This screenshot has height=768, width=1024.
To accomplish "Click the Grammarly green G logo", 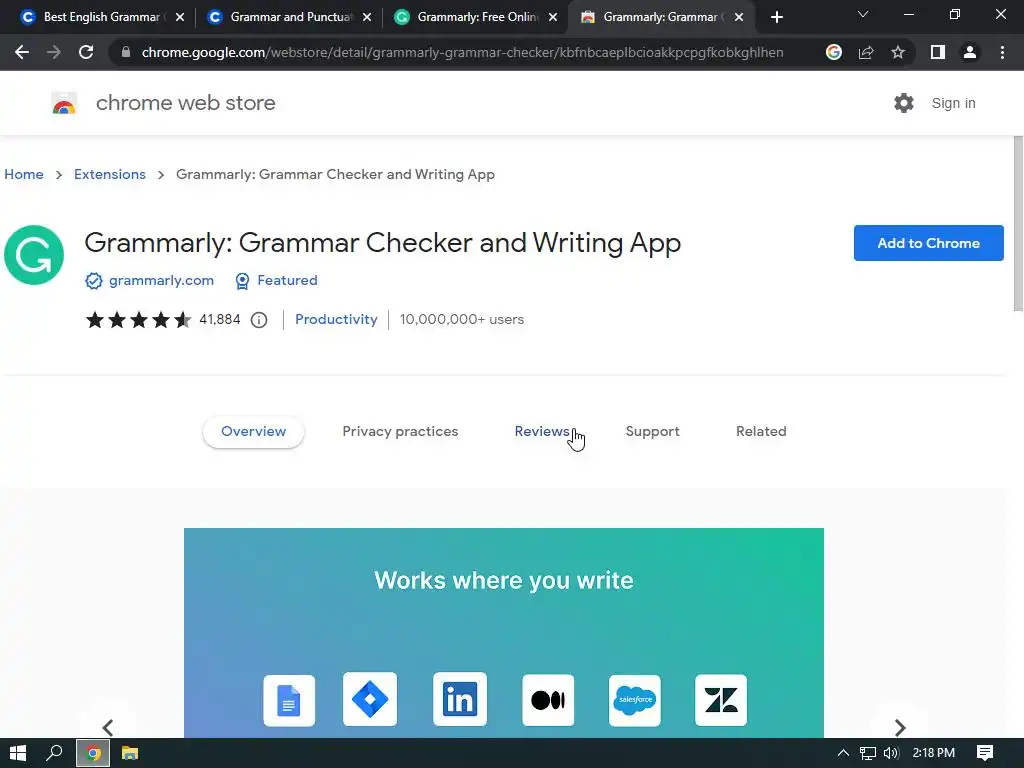I will pyautogui.click(x=34, y=255).
